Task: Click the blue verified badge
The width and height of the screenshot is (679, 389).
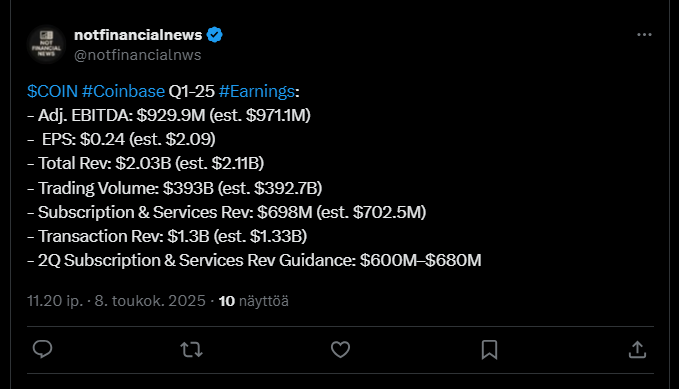Action: [214, 35]
